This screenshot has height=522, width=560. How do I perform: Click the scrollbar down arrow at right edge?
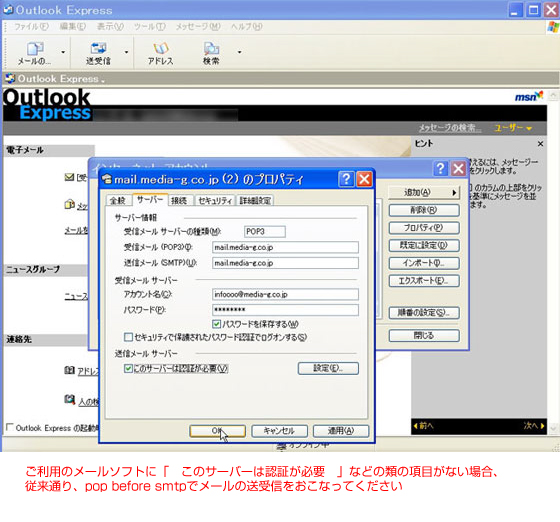pyautogui.click(x=553, y=427)
